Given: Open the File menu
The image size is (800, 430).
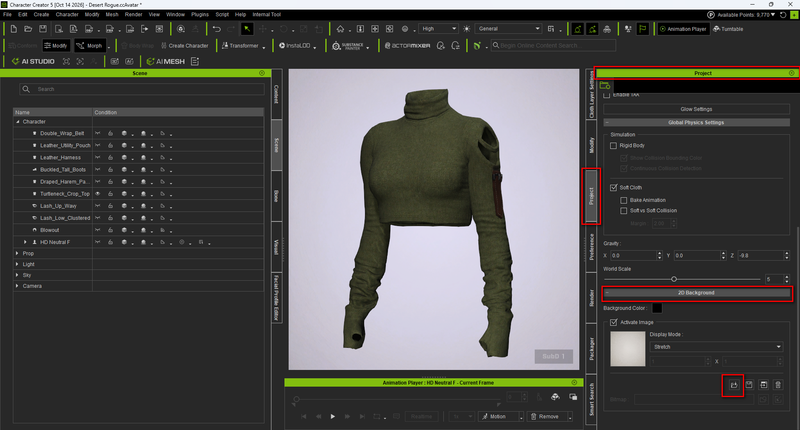Looking at the screenshot, I should pos(8,15).
